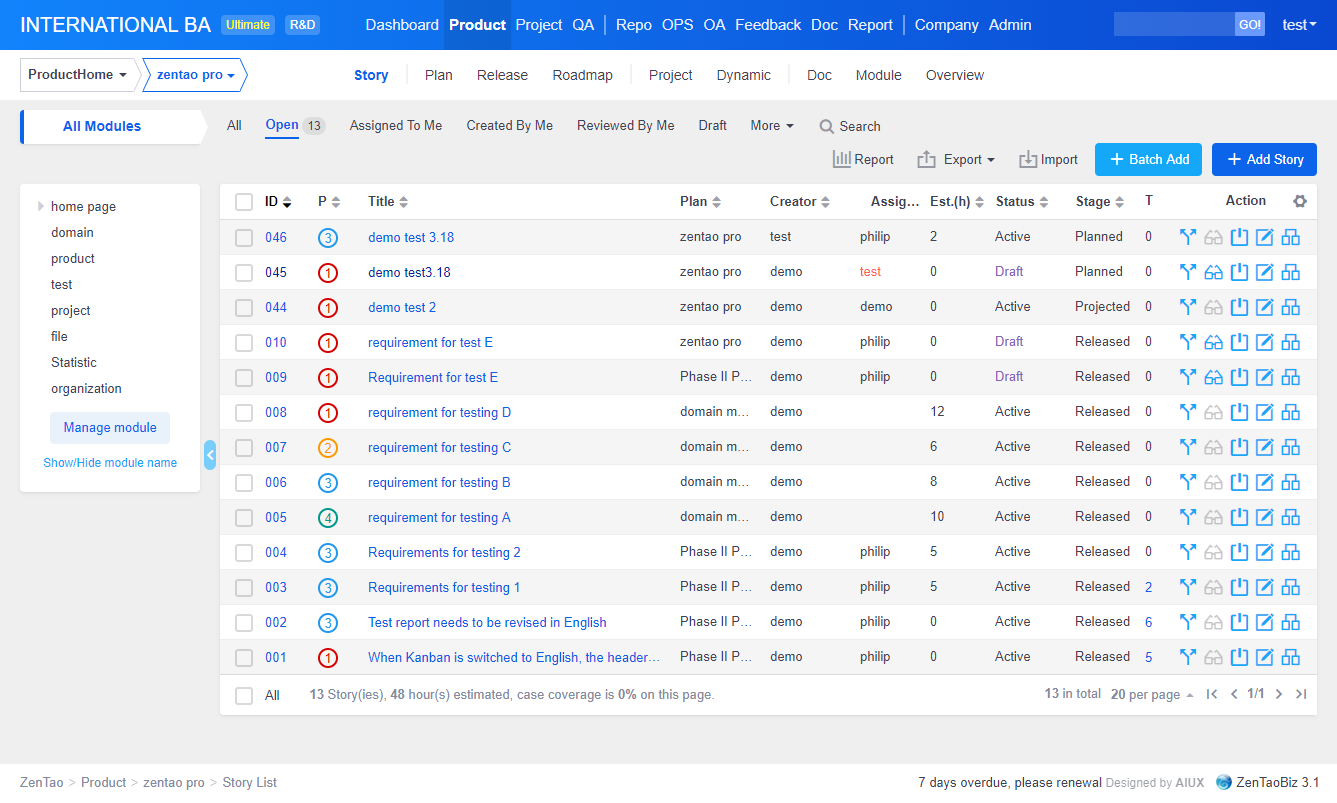Click the Search magnifier icon
This screenshot has height=803, width=1337.
(826, 126)
